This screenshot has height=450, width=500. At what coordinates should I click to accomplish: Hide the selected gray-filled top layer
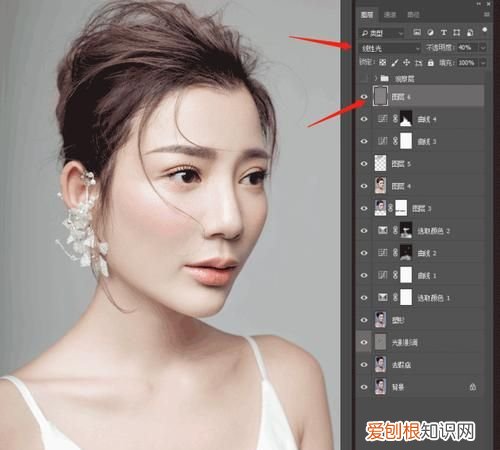[364, 97]
